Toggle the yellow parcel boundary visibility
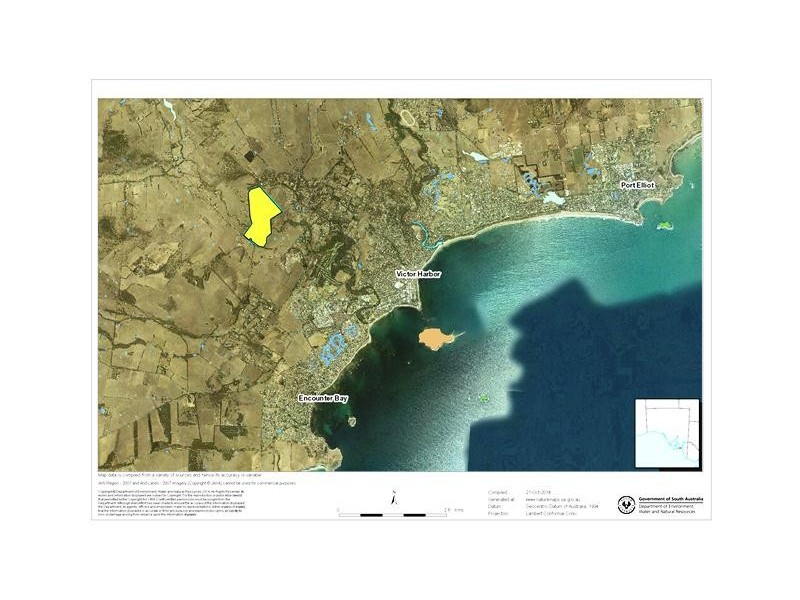The width and height of the screenshot is (800, 600). (262, 214)
